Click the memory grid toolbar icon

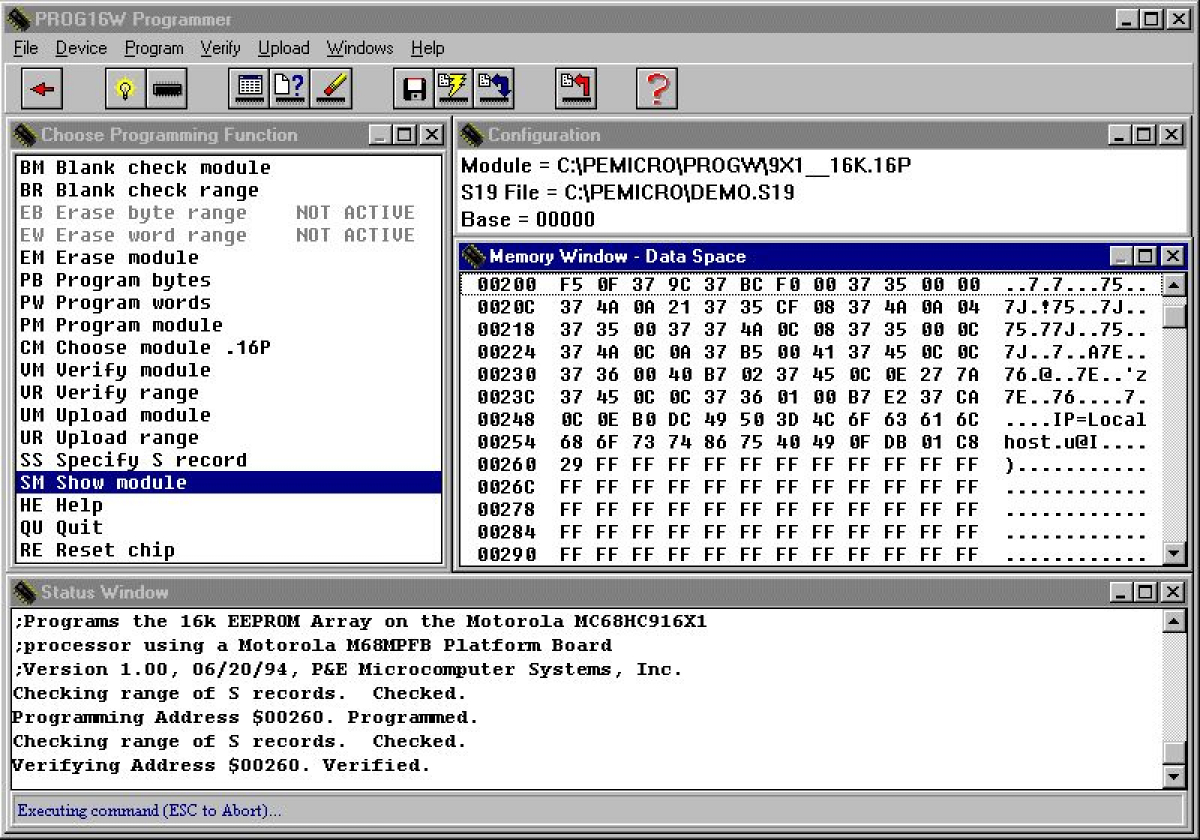pos(249,90)
